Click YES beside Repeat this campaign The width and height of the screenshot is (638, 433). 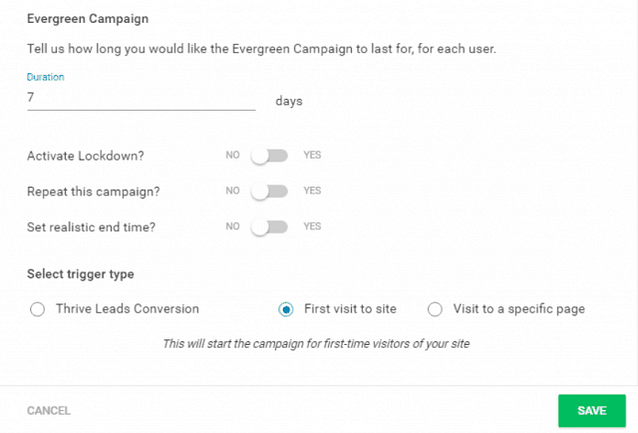[312, 191]
